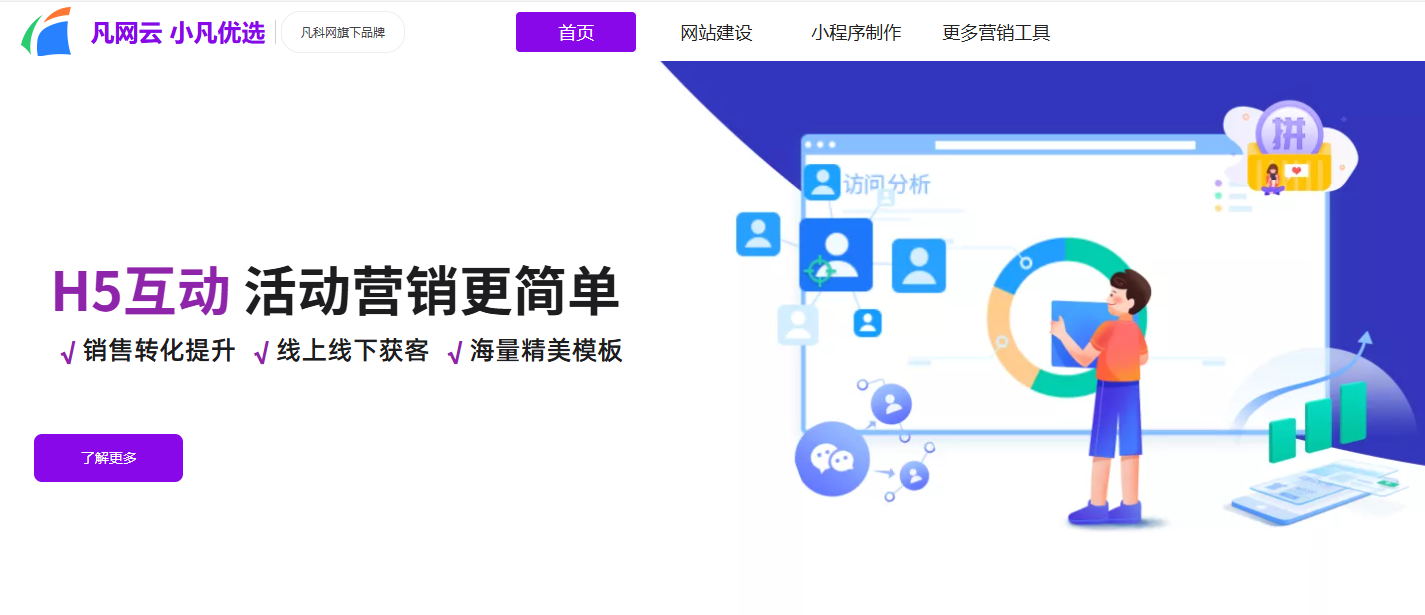The width and height of the screenshot is (1425, 615).
Task: Open 更多营销工具 menu
Action: click(996, 33)
